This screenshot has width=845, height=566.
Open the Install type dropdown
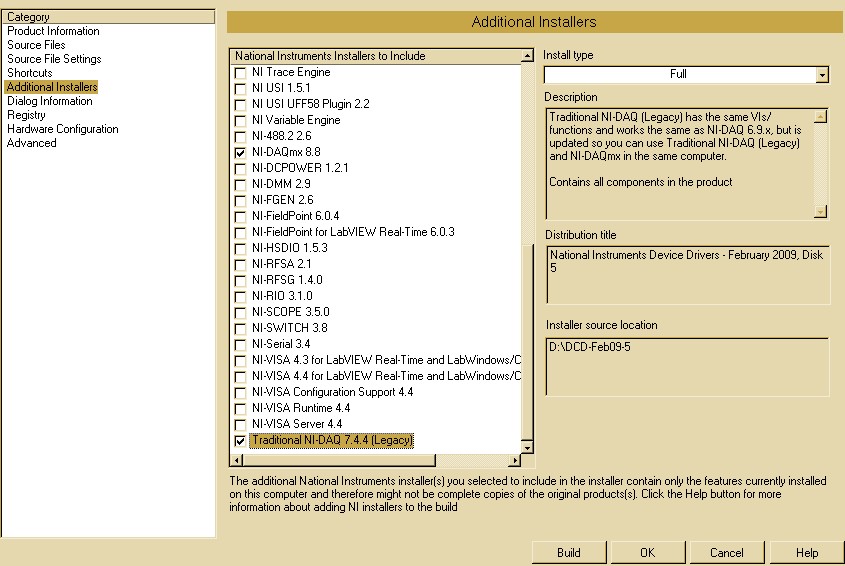click(x=822, y=75)
